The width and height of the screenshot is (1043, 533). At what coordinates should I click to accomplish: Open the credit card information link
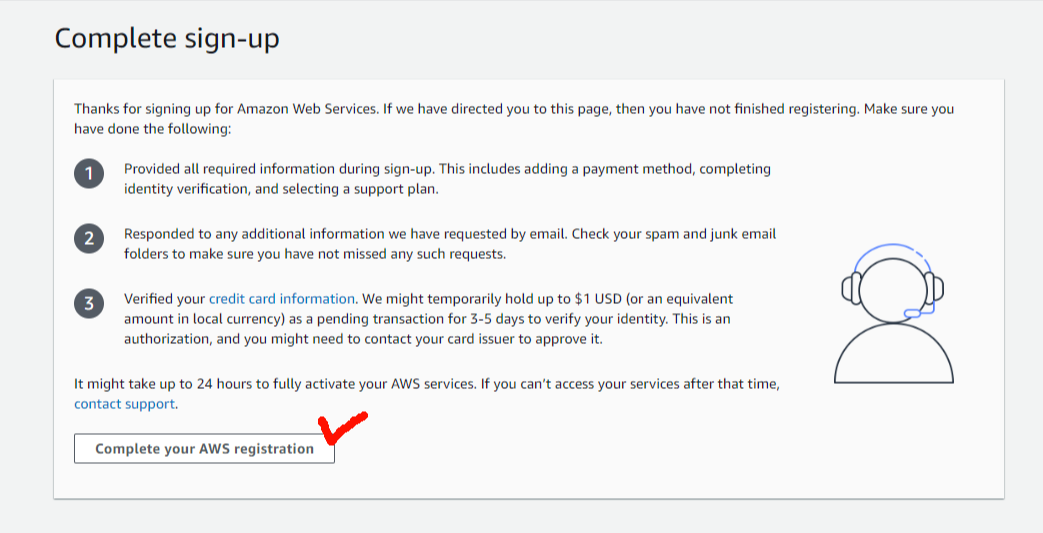[x=282, y=299]
